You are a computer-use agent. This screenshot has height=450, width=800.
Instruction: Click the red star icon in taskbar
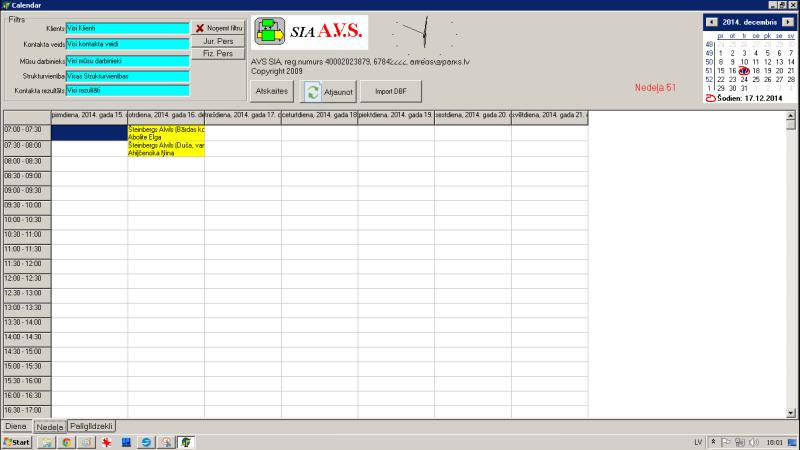coord(105,442)
